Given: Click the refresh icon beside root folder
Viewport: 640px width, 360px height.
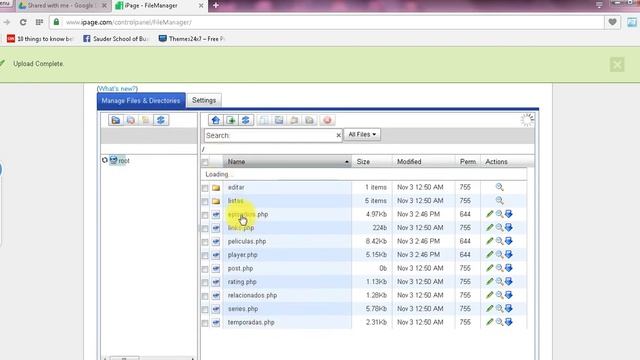Looking at the screenshot, I should [104, 160].
